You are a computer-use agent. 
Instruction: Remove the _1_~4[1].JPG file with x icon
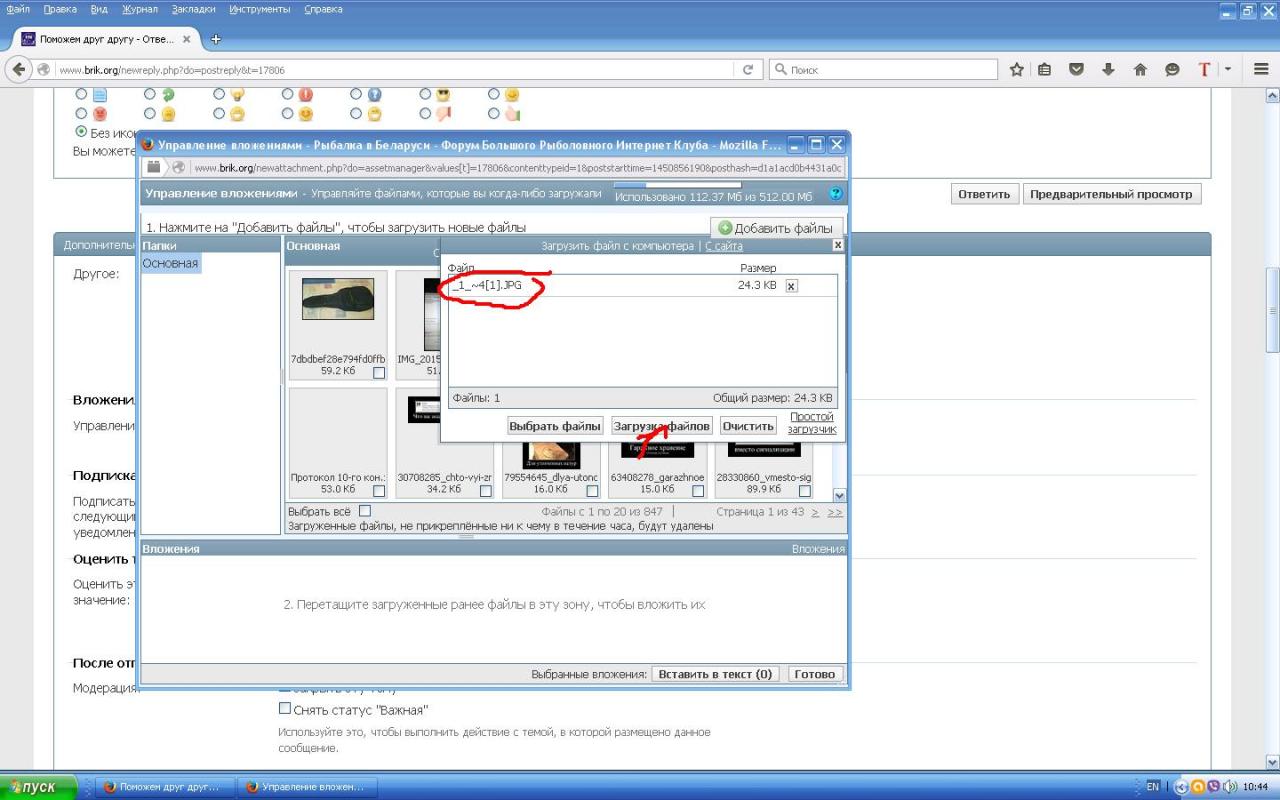(x=791, y=286)
